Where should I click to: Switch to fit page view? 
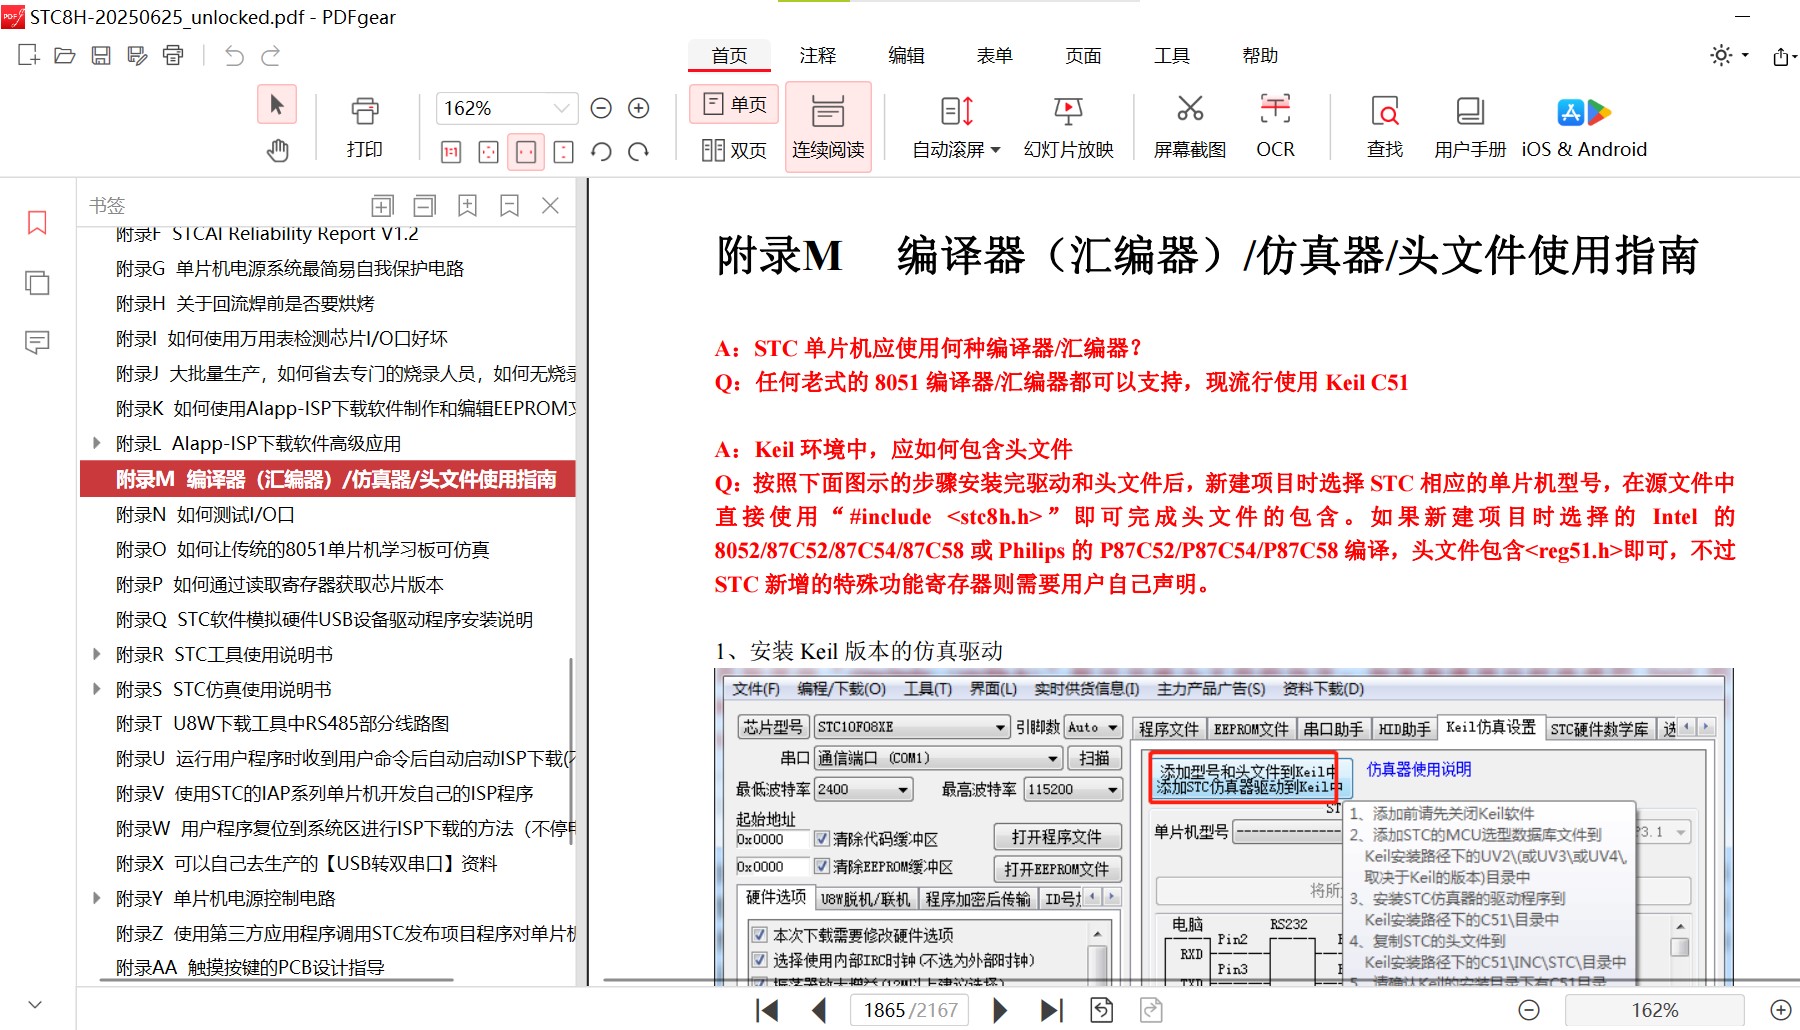click(x=488, y=152)
